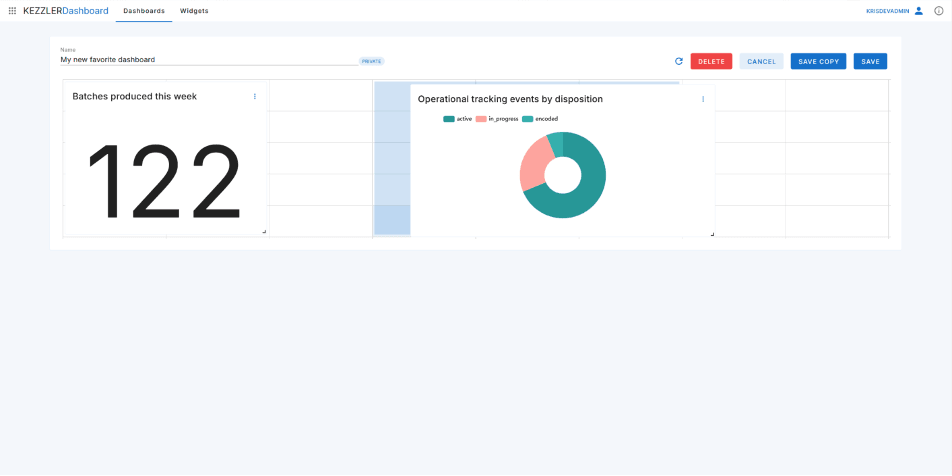Click the PRIVATE visibility chip
The height and width of the screenshot is (476, 952).
tap(372, 61)
